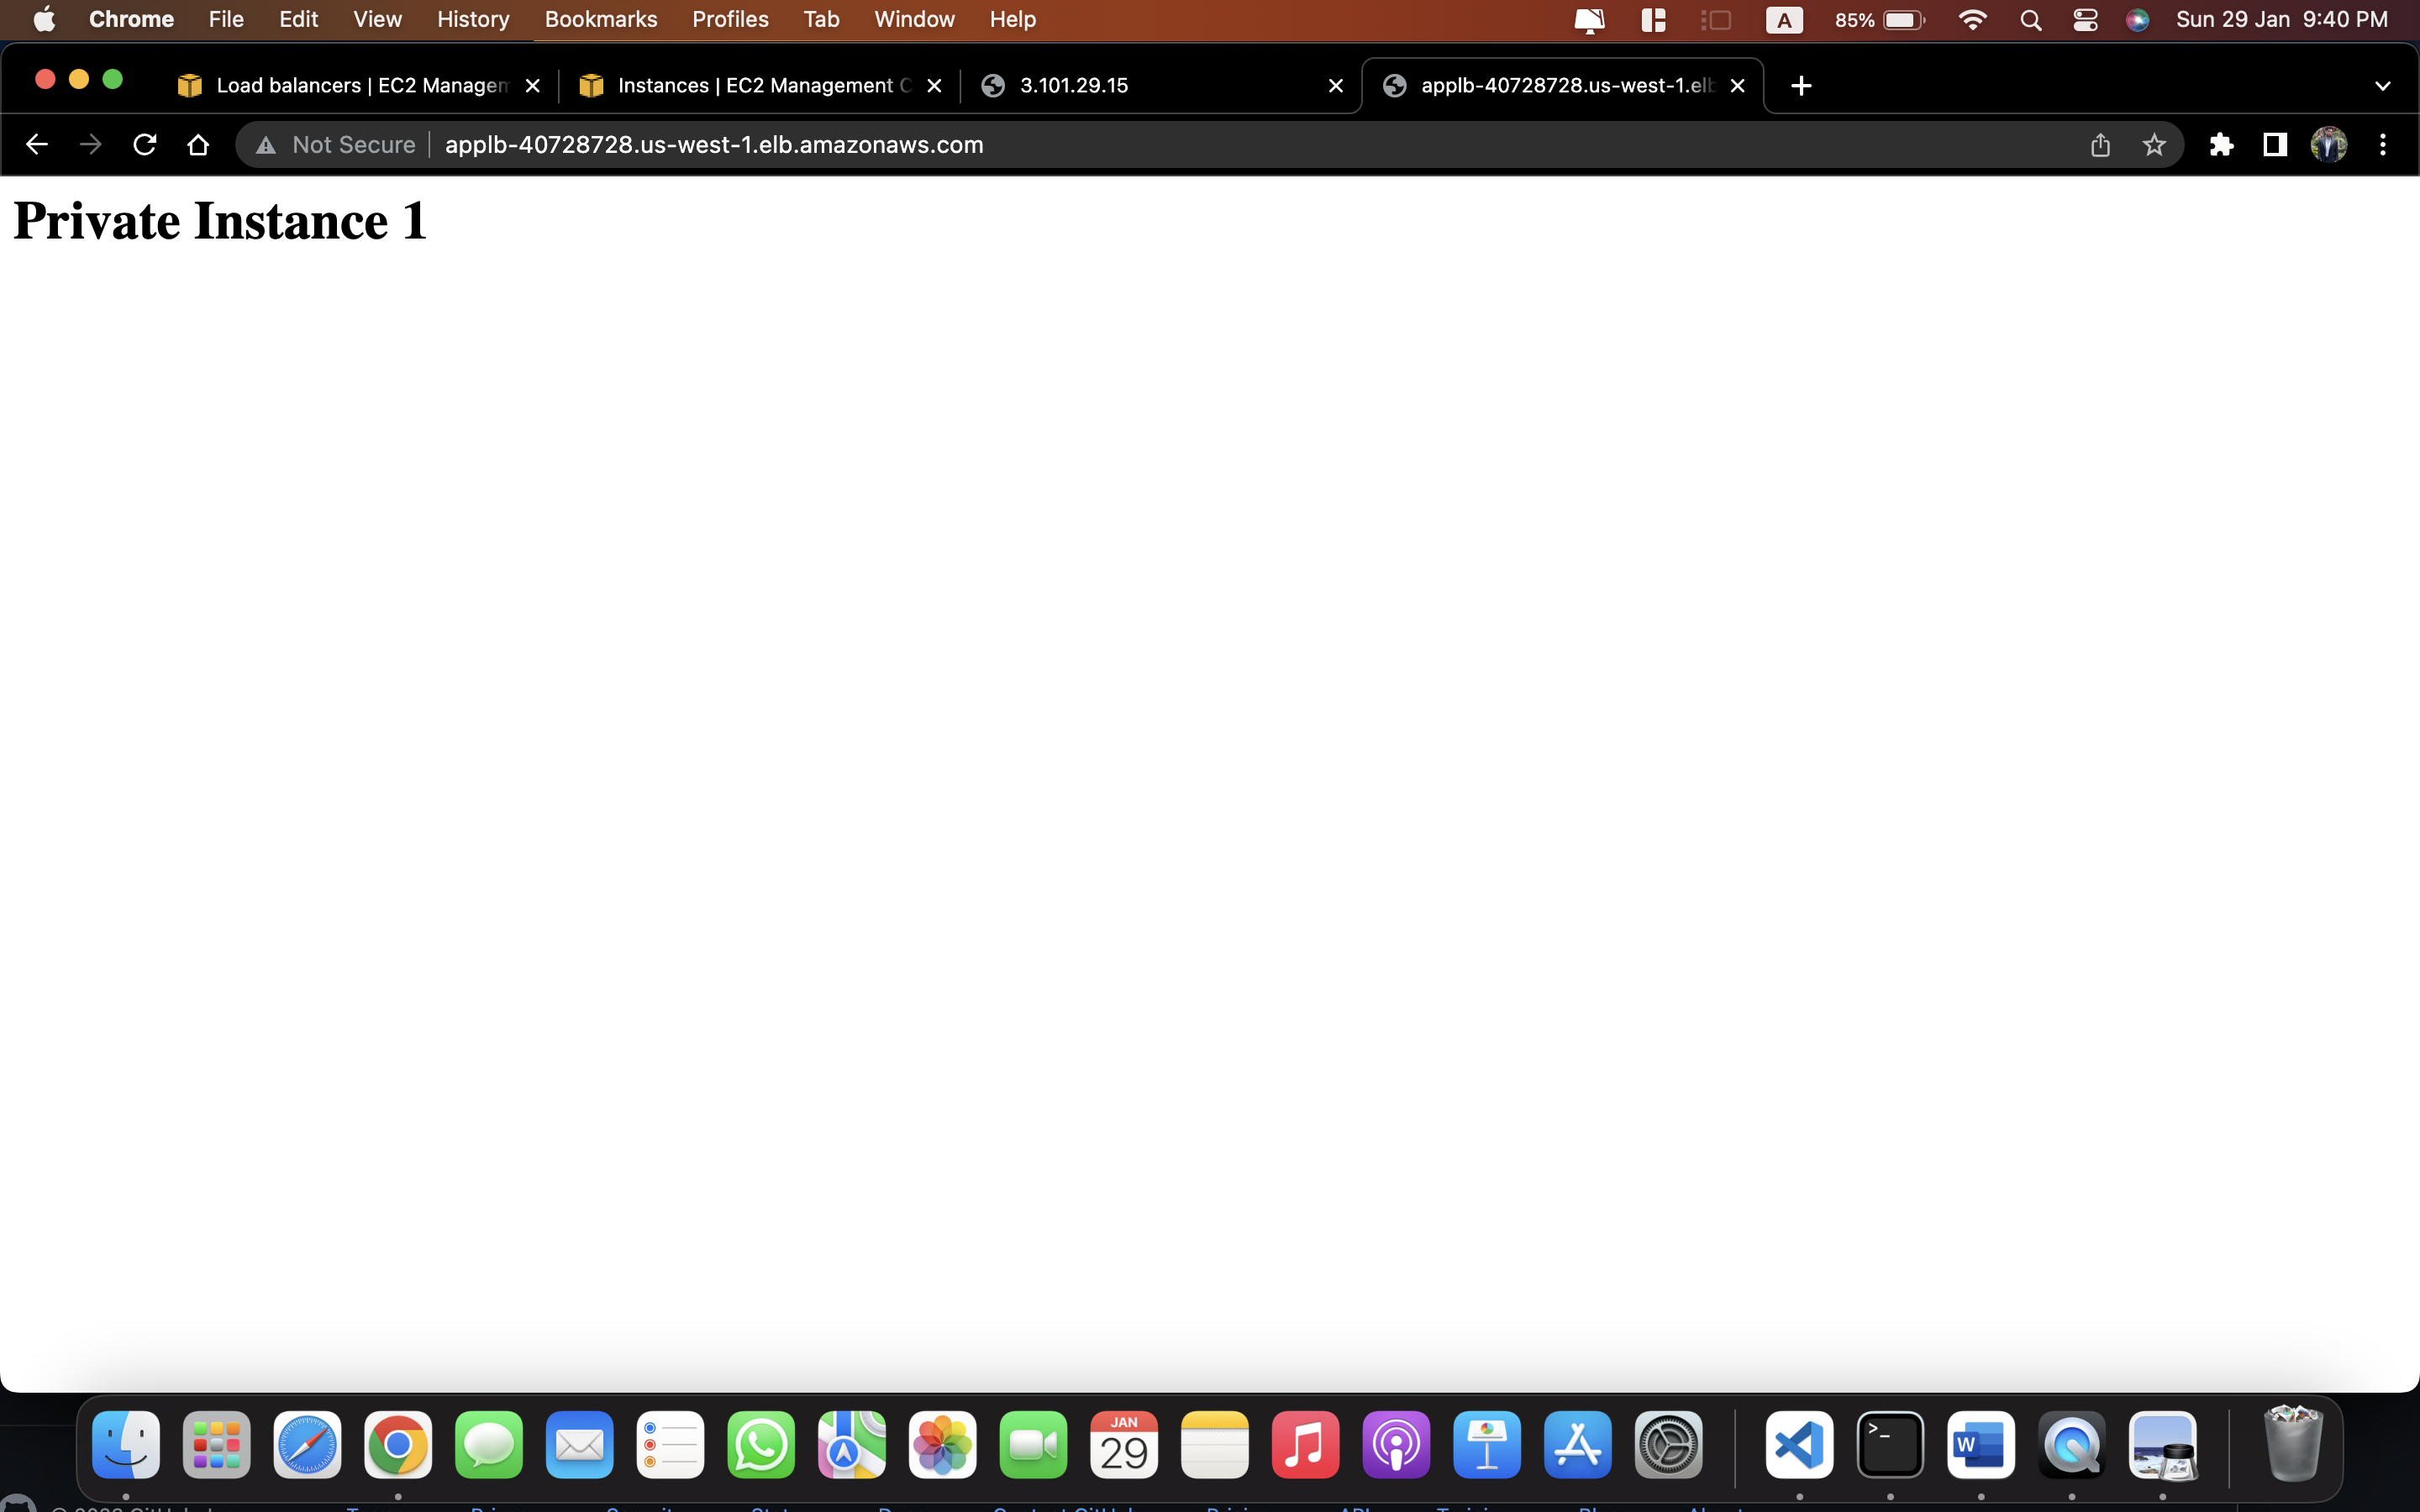Expand the tab search chevron
The image size is (2420, 1512).
click(2382, 86)
